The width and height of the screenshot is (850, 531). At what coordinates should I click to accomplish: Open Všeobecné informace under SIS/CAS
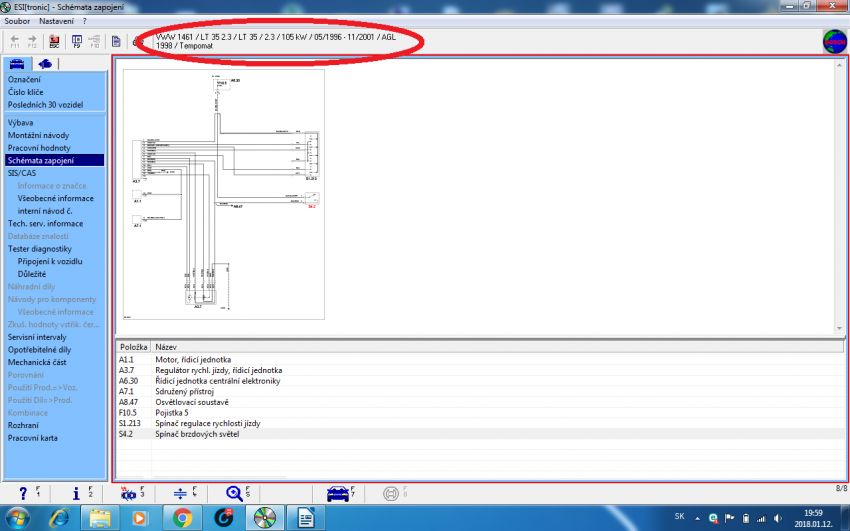pyautogui.click(x=55, y=198)
